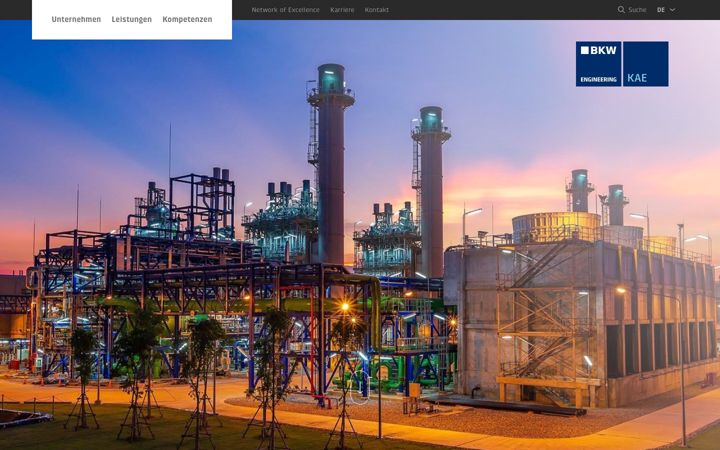This screenshot has height=450, width=720.
Task: Go to Network of Excellence page
Action: [285, 10]
